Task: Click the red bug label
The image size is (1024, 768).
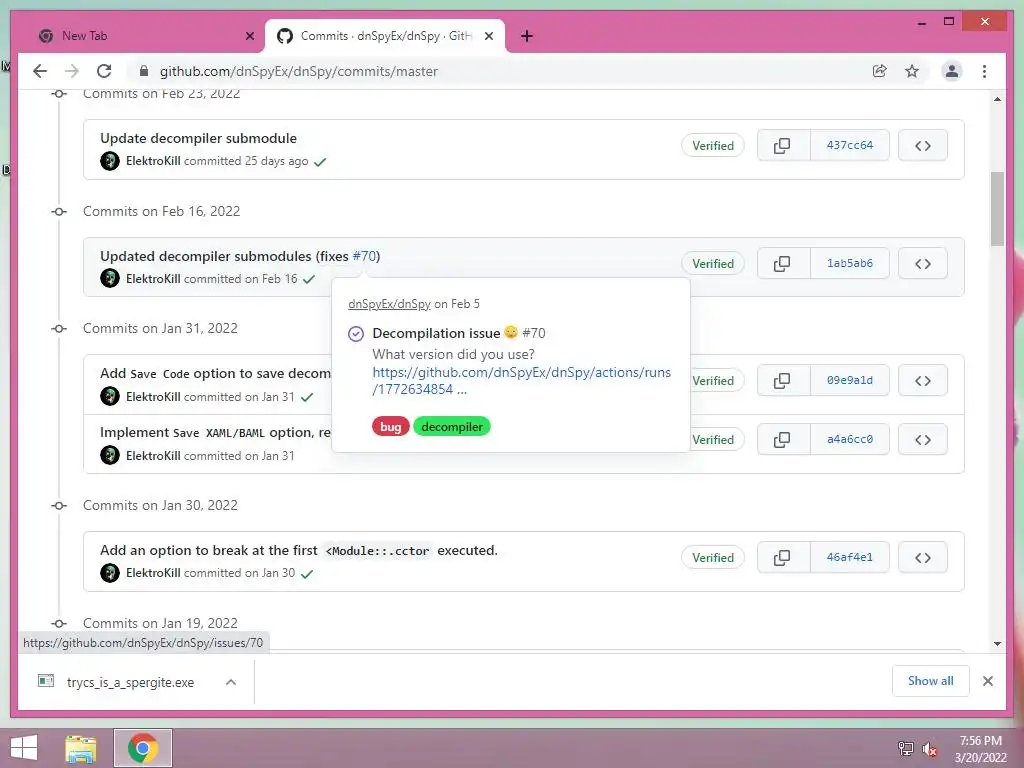Action: pyautogui.click(x=391, y=426)
